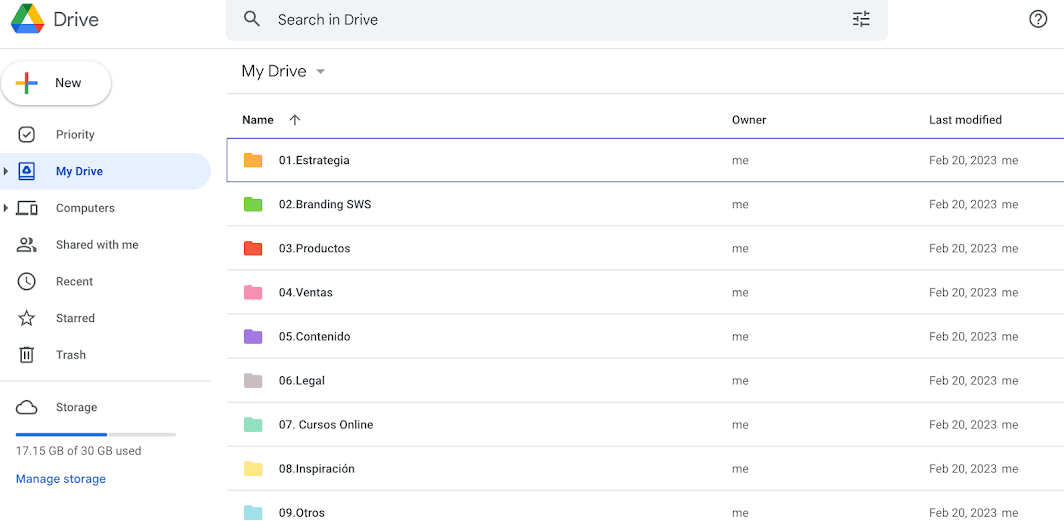
Task: Click the 17.15 GB of 30 GB used text
Action: (x=78, y=451)
